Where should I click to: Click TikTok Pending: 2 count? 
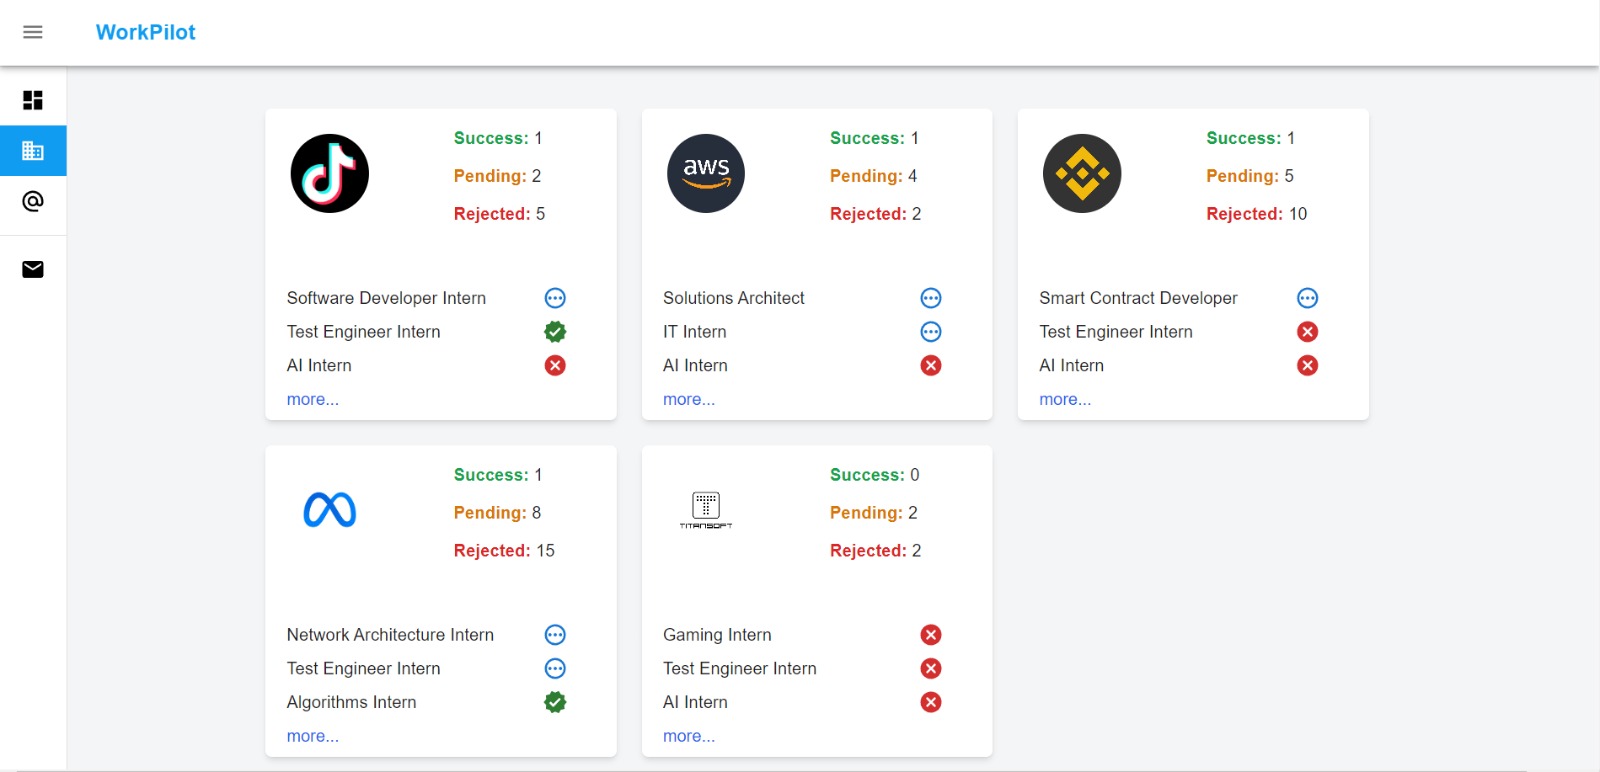[x=497, y=176]
